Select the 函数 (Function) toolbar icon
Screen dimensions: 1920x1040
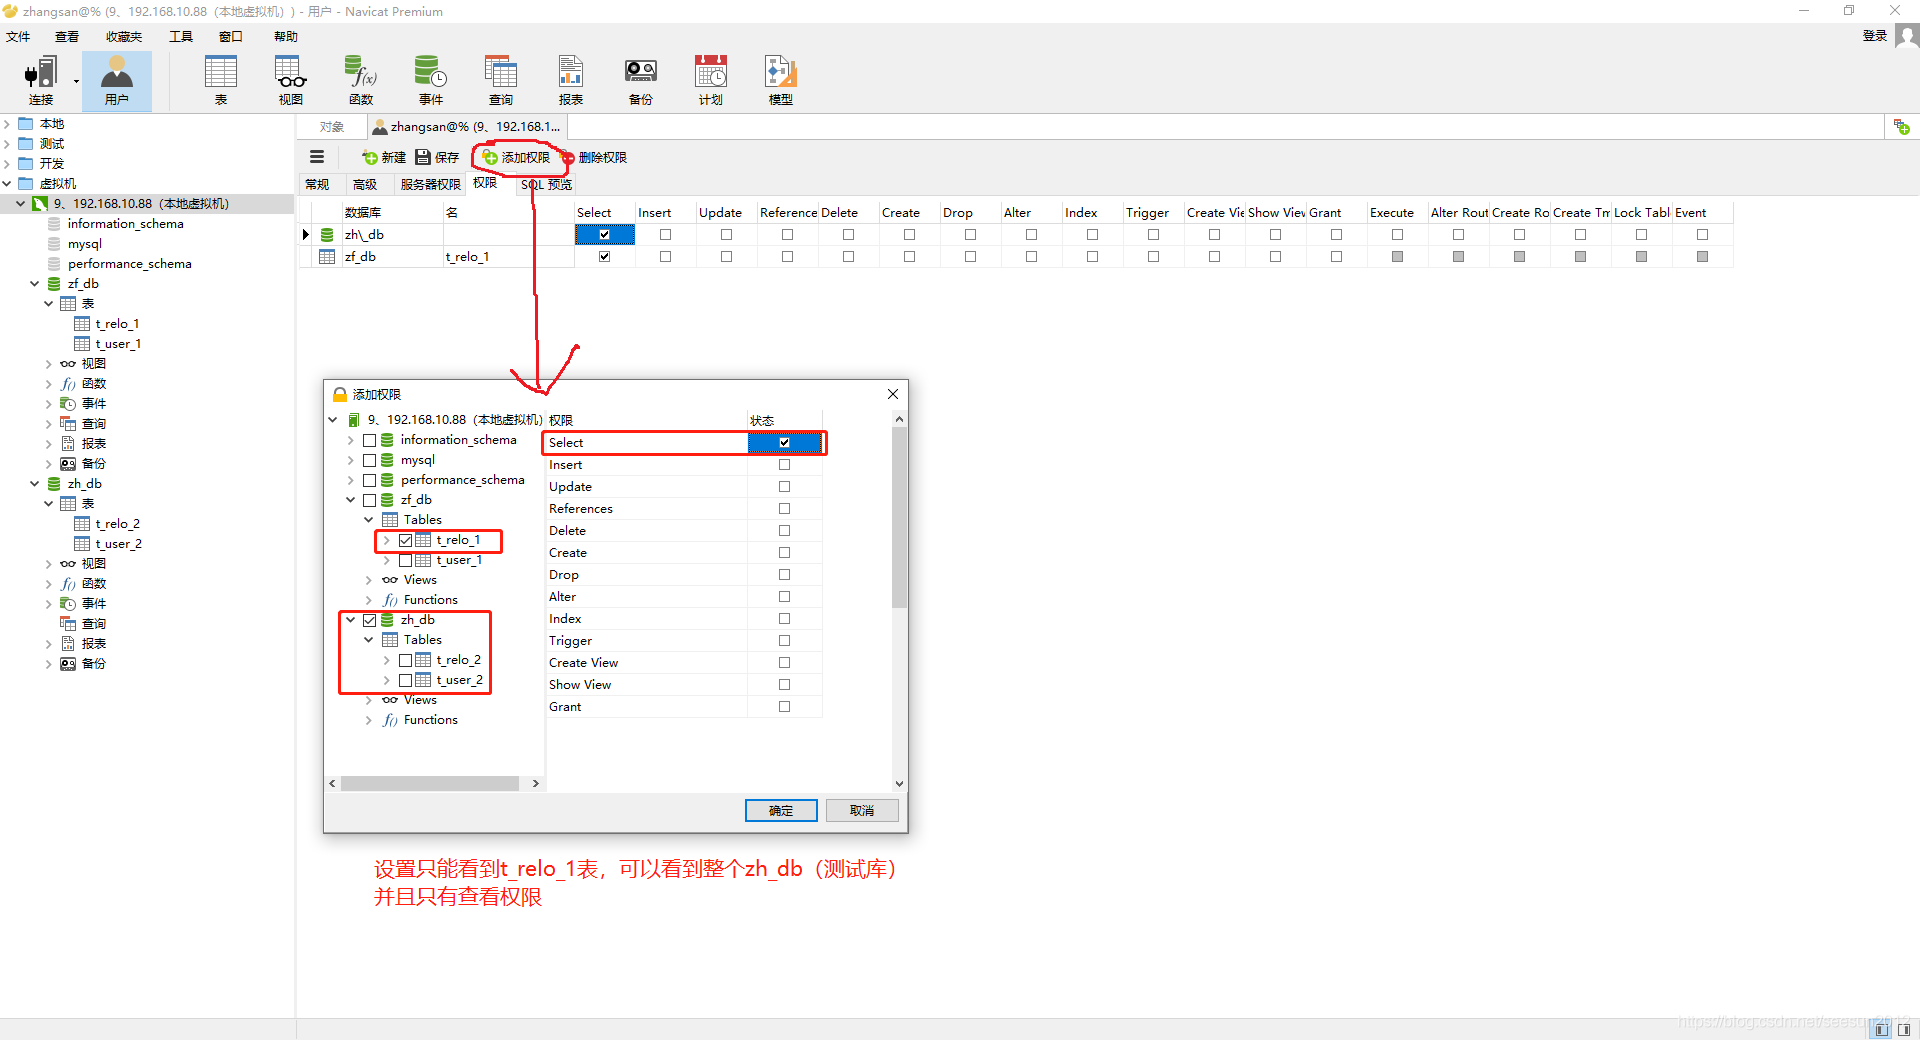click(360, 80)
